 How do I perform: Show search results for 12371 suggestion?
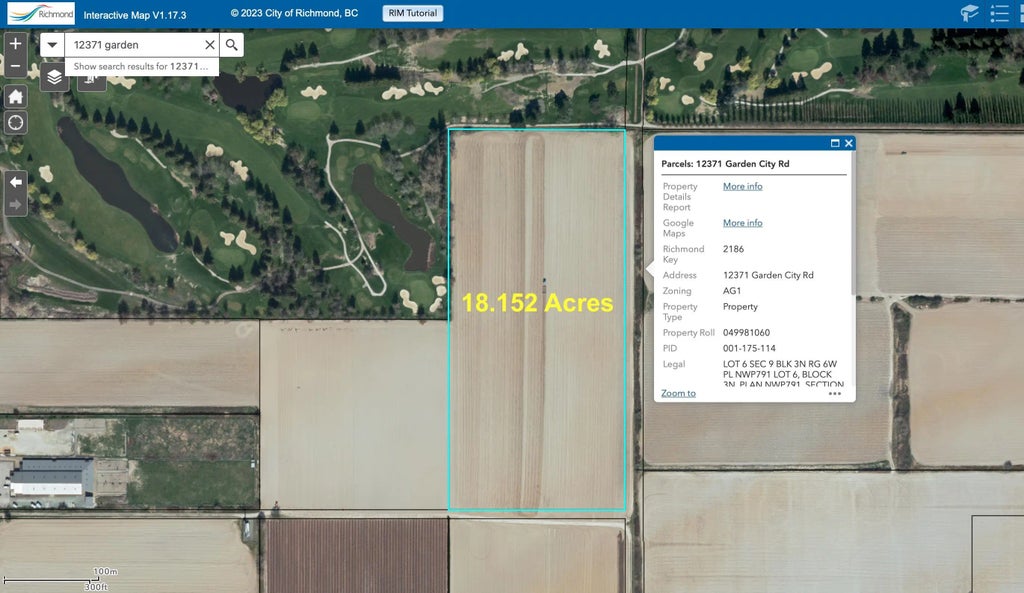(x=141, y=66)
